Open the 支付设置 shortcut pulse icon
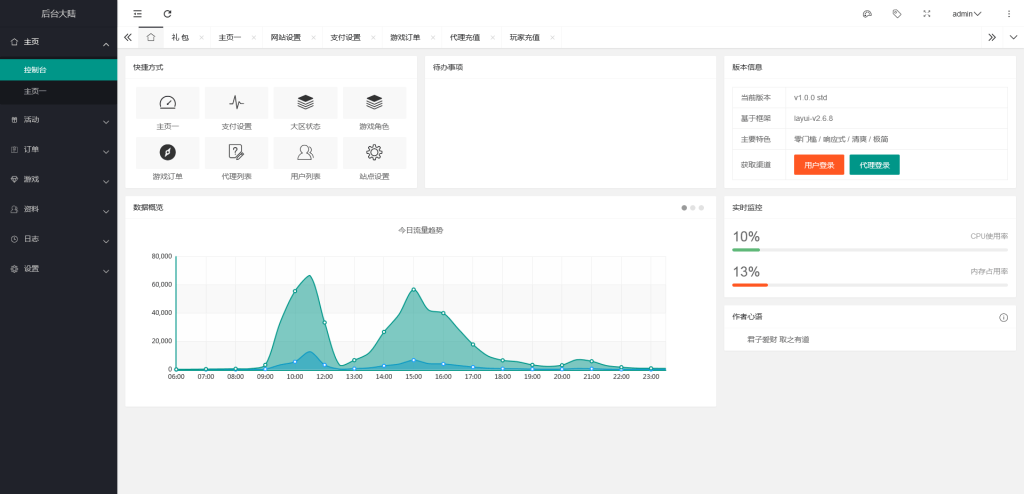 tap(236, 102)
